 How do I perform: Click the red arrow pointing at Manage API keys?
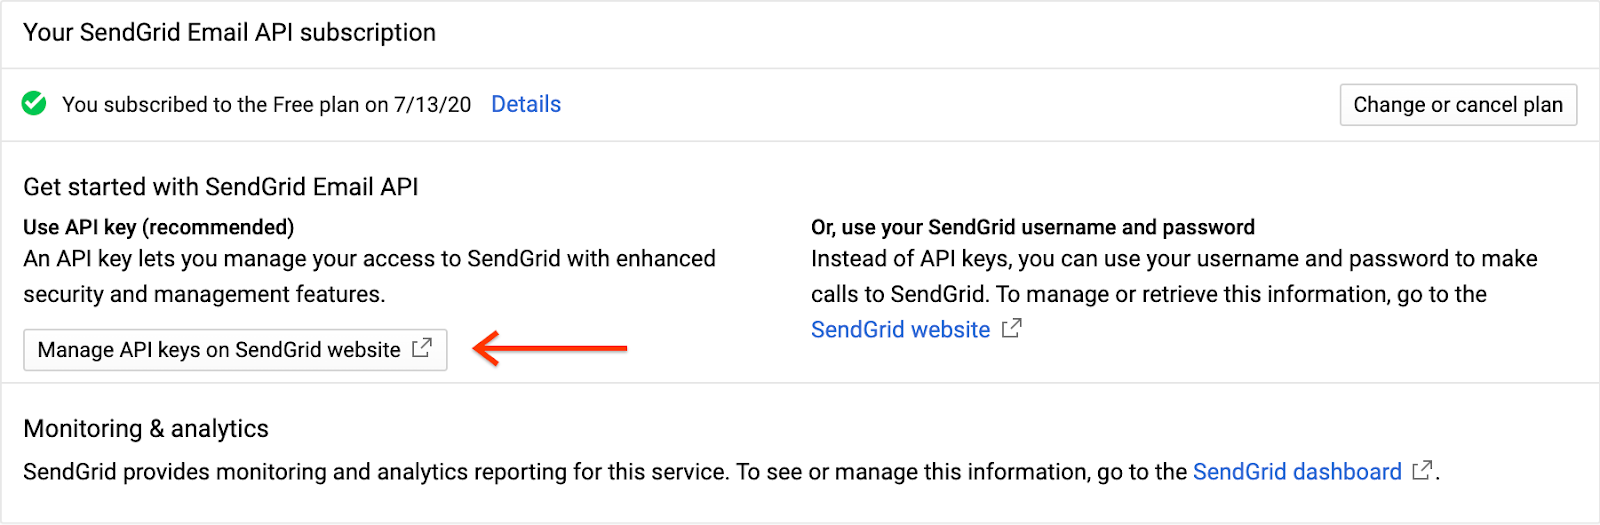click(x=550, y=348)
